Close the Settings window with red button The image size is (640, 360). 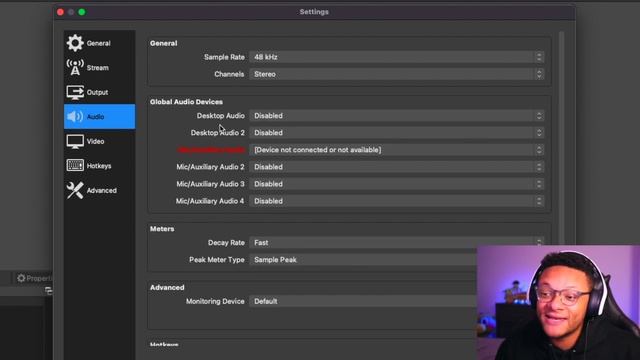(60, 12)
